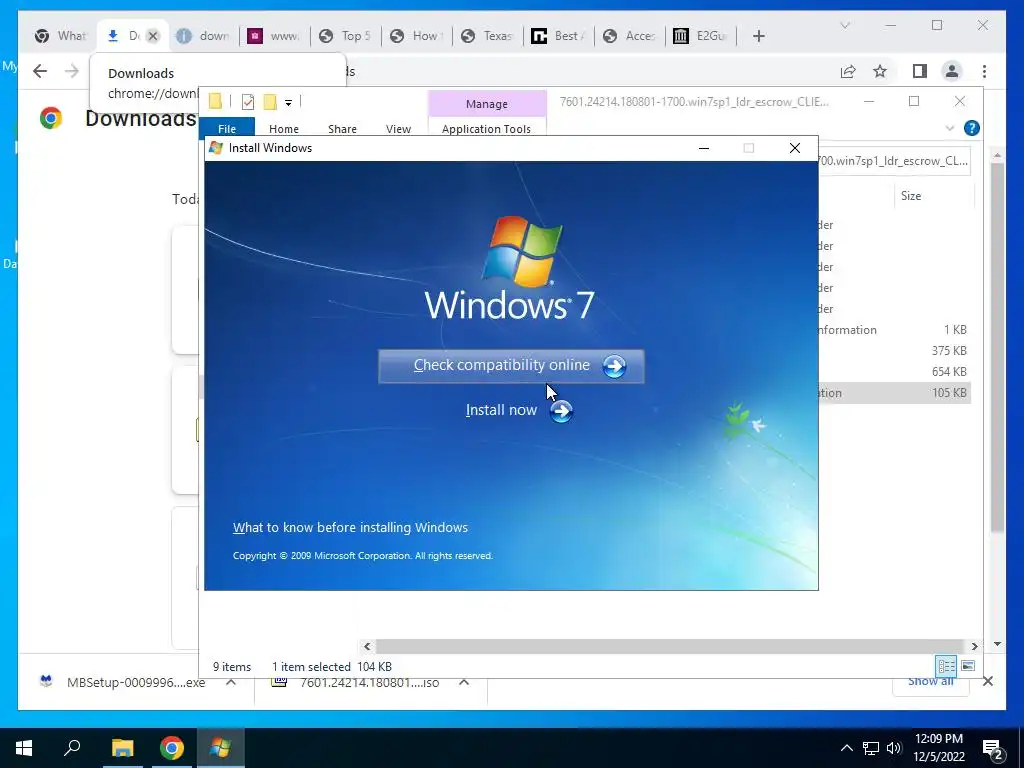Open the View ribbon tab

coord(398,129)
